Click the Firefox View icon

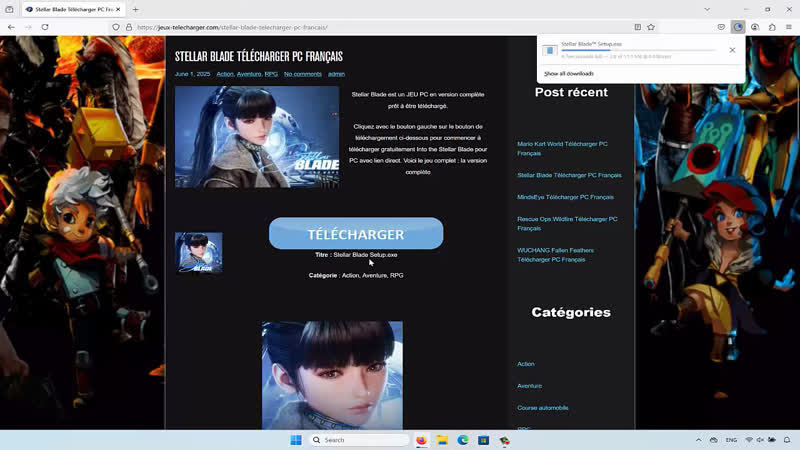click(9, 9)
